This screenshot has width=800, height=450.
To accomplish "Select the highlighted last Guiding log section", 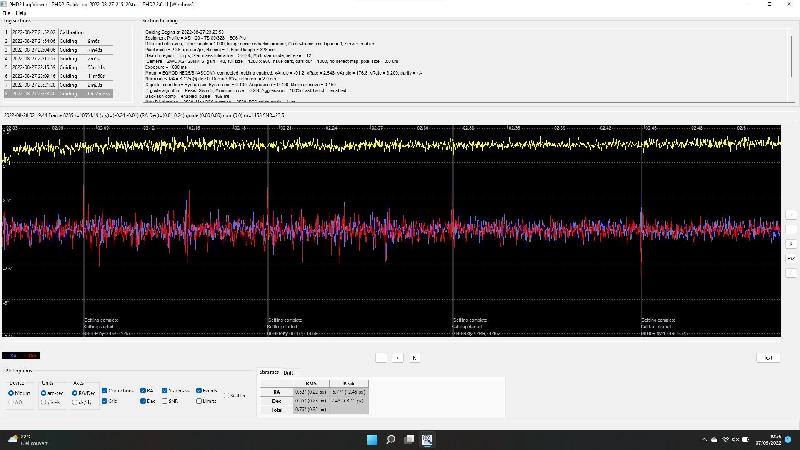I will (x=59, y=94).
